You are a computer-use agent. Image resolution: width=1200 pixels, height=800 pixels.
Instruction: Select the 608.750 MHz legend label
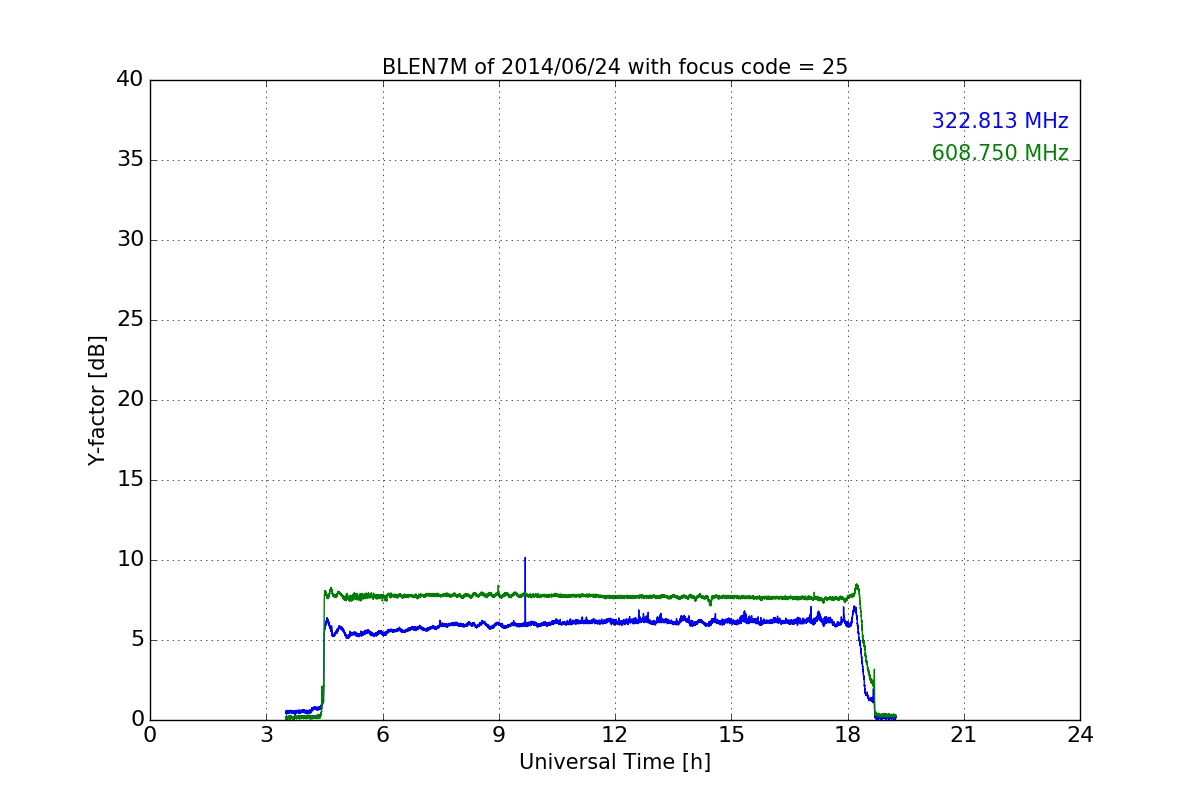coord(1000,153)
